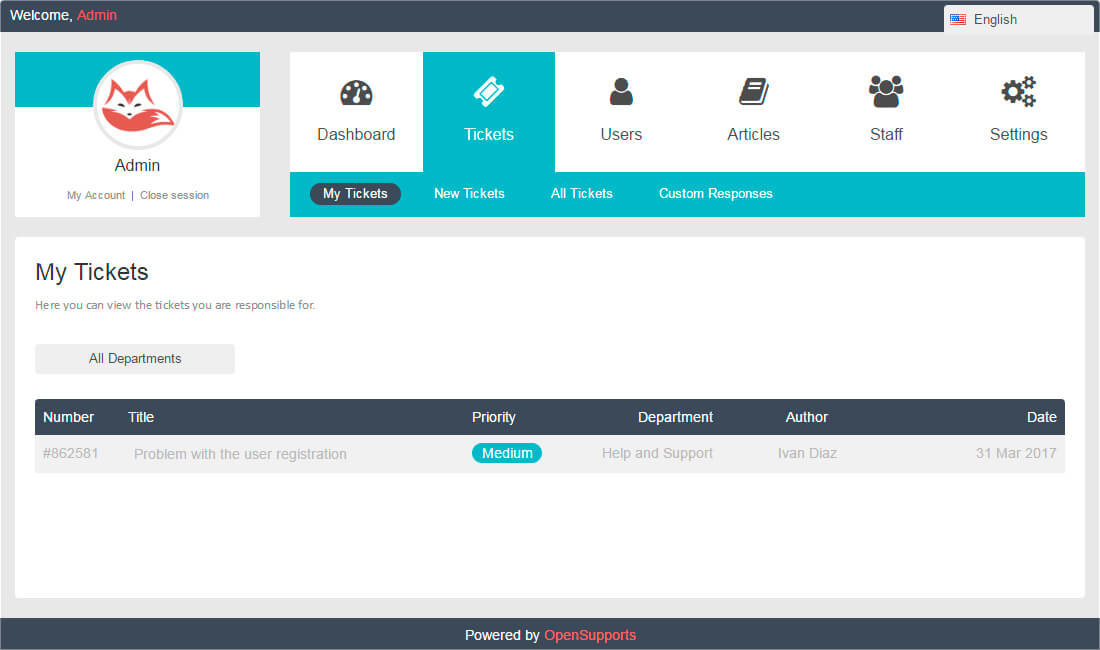Select the My Tickets tab
Screen dimensions: 1100x650
pos(355,193)
